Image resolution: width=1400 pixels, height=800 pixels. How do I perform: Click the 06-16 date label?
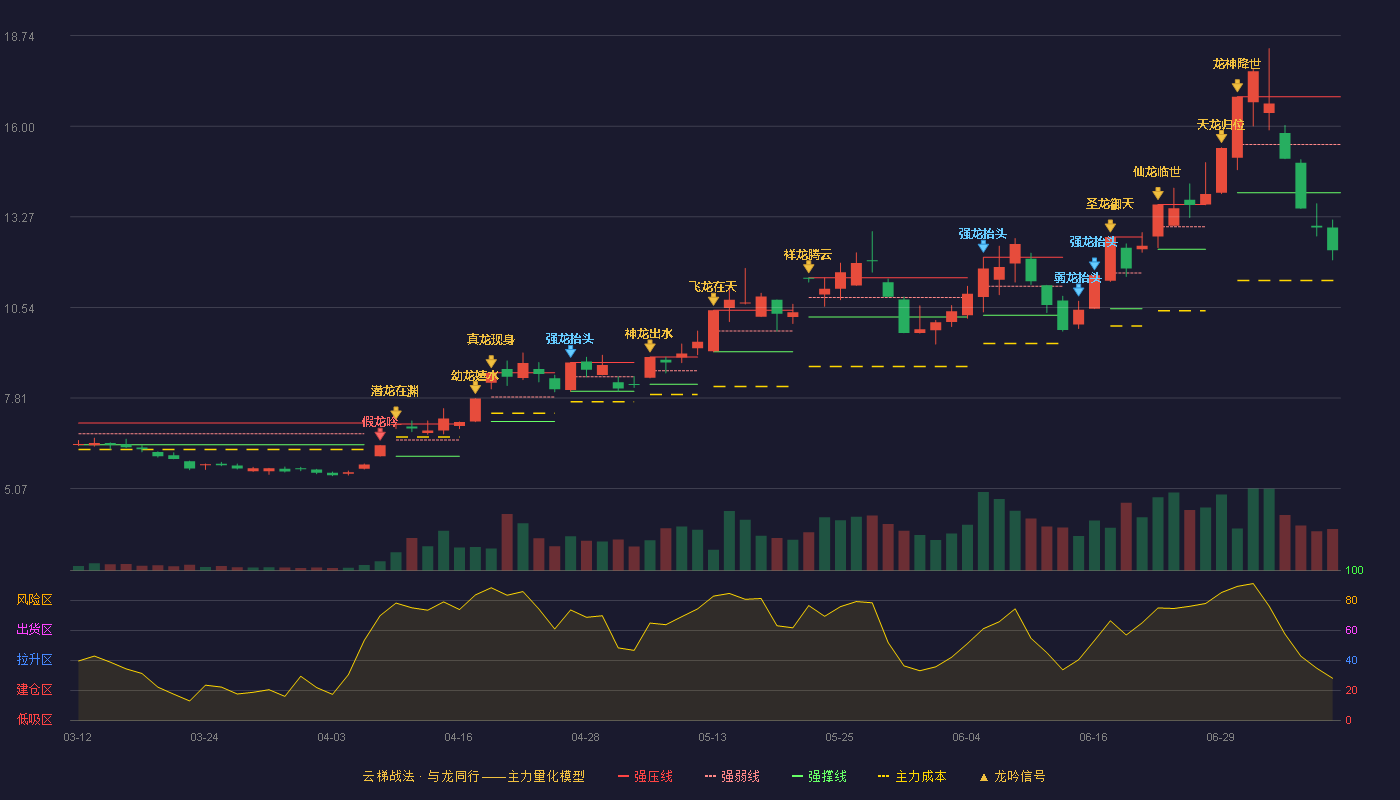click(x=1093, y=737)
